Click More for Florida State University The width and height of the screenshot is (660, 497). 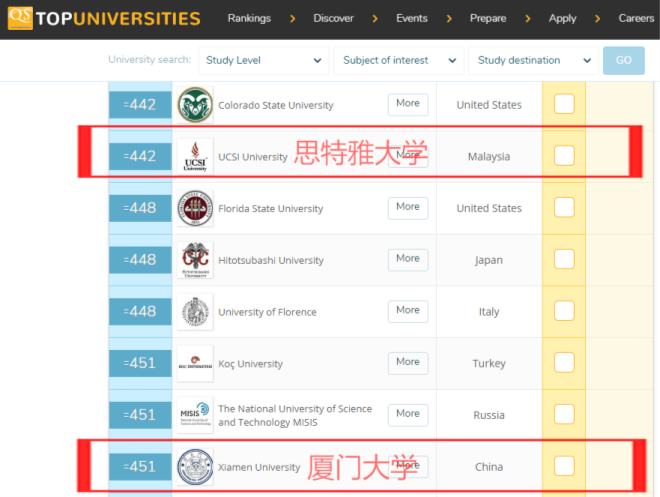point(408,207)
